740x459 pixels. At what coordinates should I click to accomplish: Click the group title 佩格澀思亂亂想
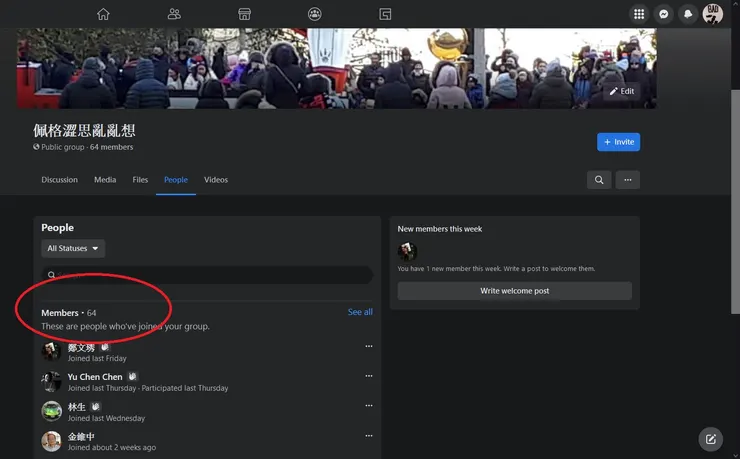(84, 130)
